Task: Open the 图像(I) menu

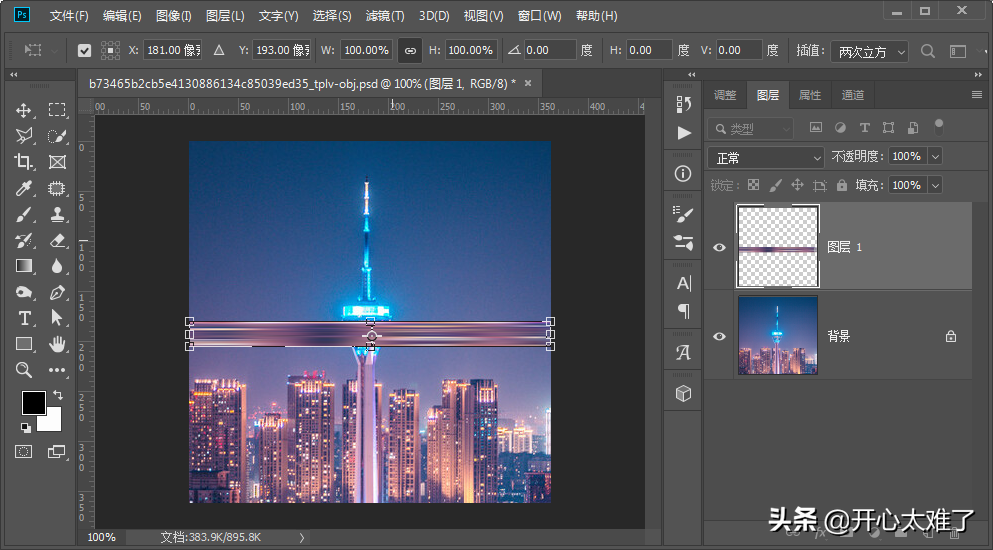Action: [x=174, y=16]
